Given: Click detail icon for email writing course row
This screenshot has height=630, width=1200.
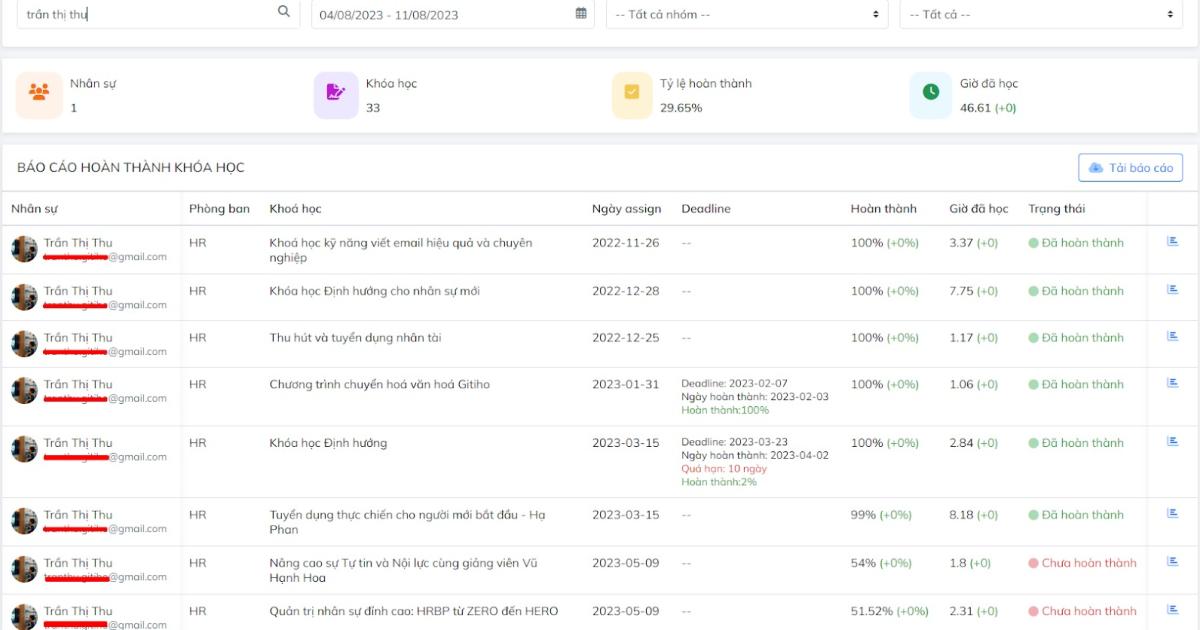Looking at the screenshot, I should pos(1173,242).
